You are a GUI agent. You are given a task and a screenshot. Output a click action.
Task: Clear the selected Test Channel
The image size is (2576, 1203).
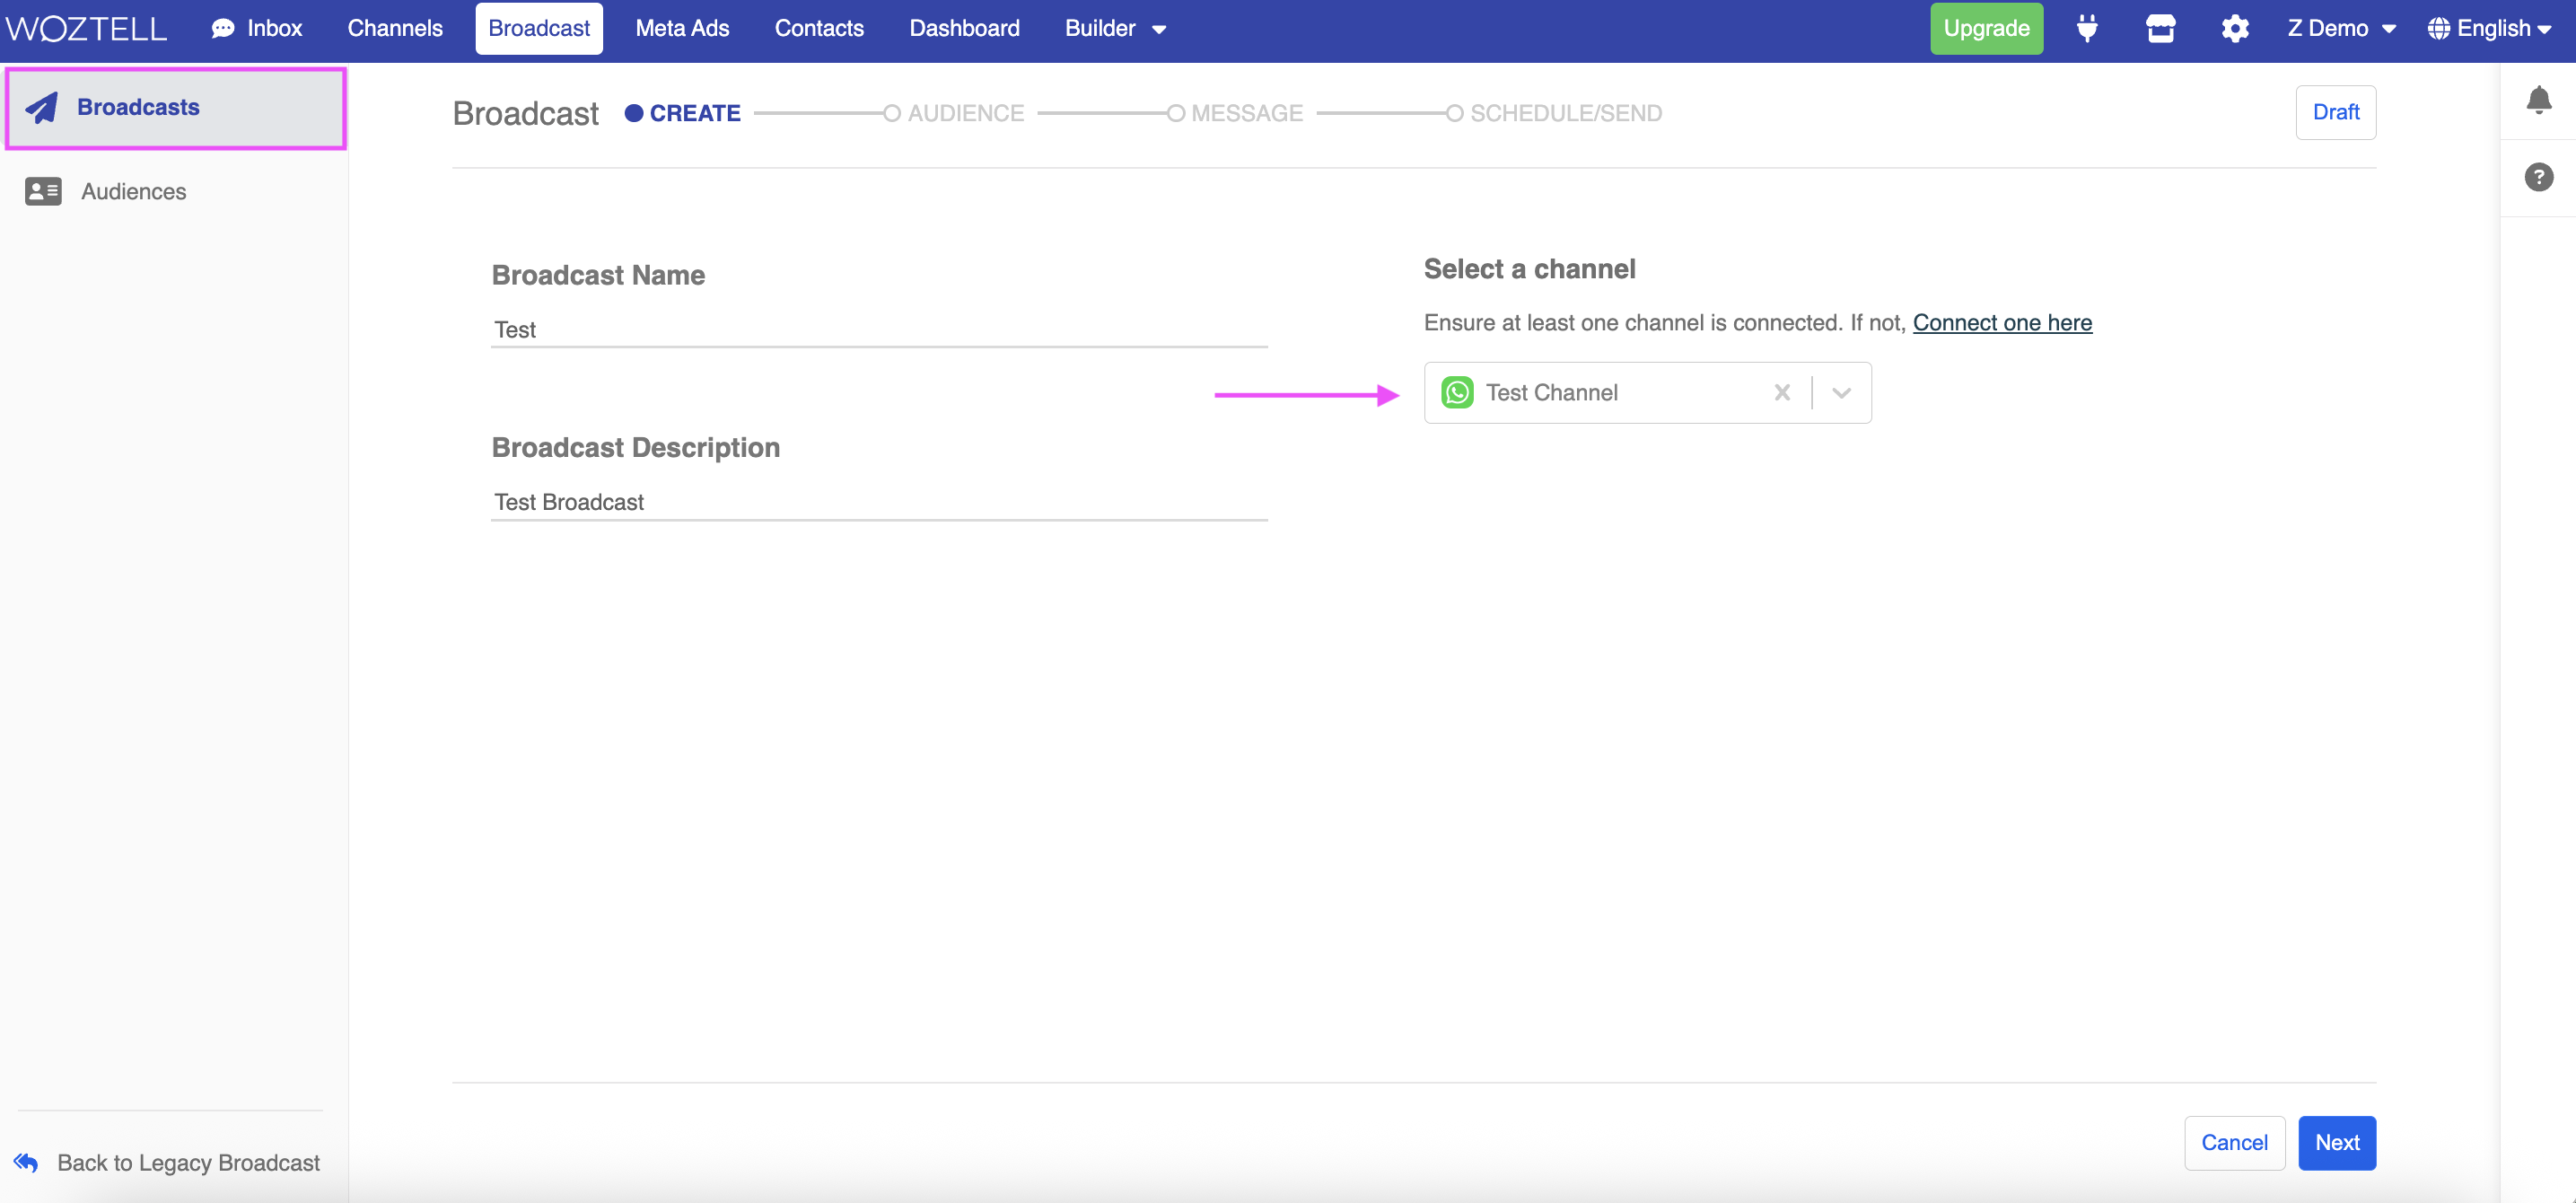(1781, 392)
